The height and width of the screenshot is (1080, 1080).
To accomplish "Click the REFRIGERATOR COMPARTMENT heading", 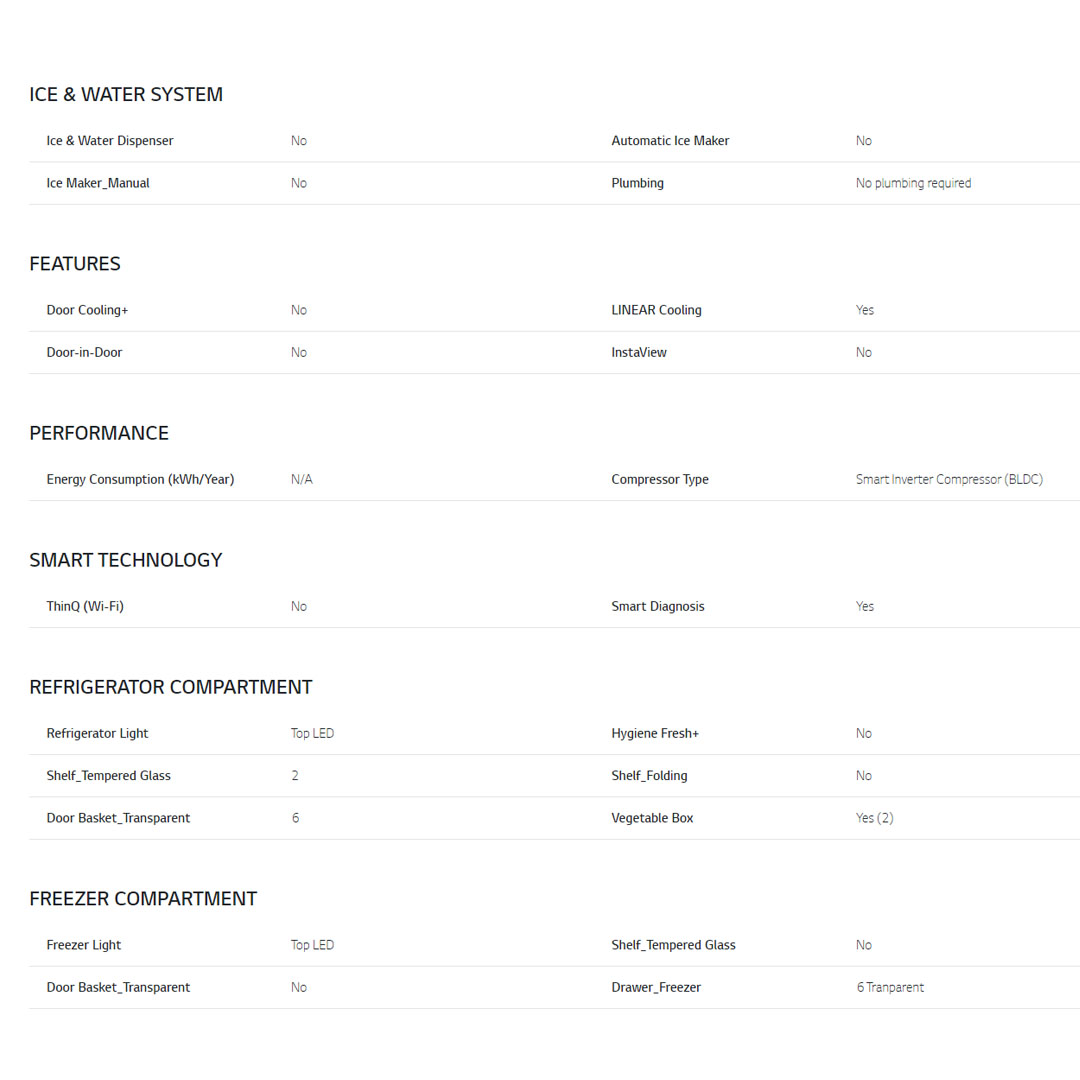I will coord(171,687).
